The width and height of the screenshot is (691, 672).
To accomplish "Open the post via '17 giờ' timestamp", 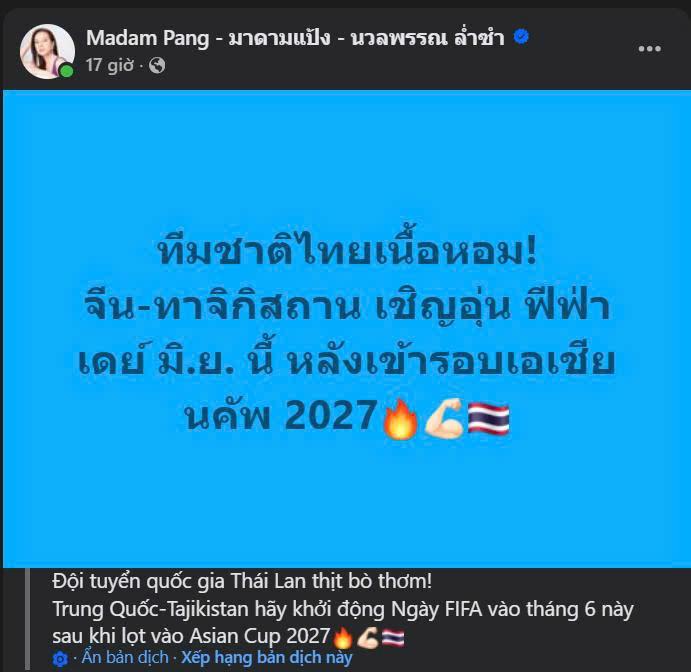I will (x=110, y=65).
